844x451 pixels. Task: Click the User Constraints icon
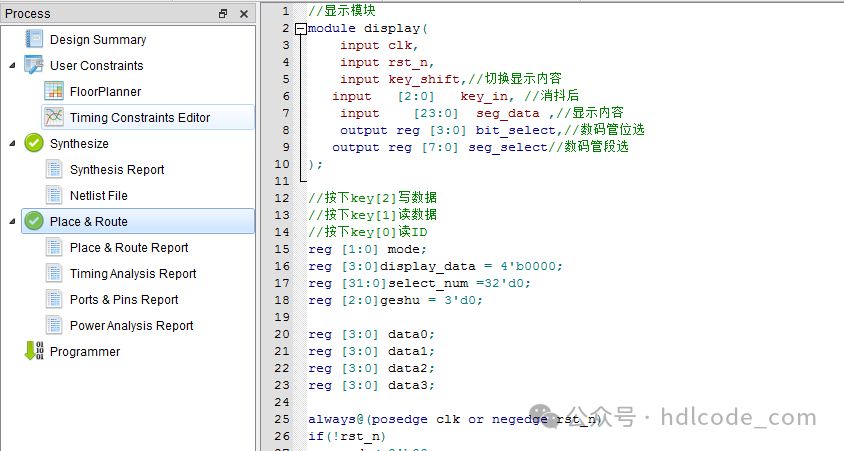[x=34, y=65]
